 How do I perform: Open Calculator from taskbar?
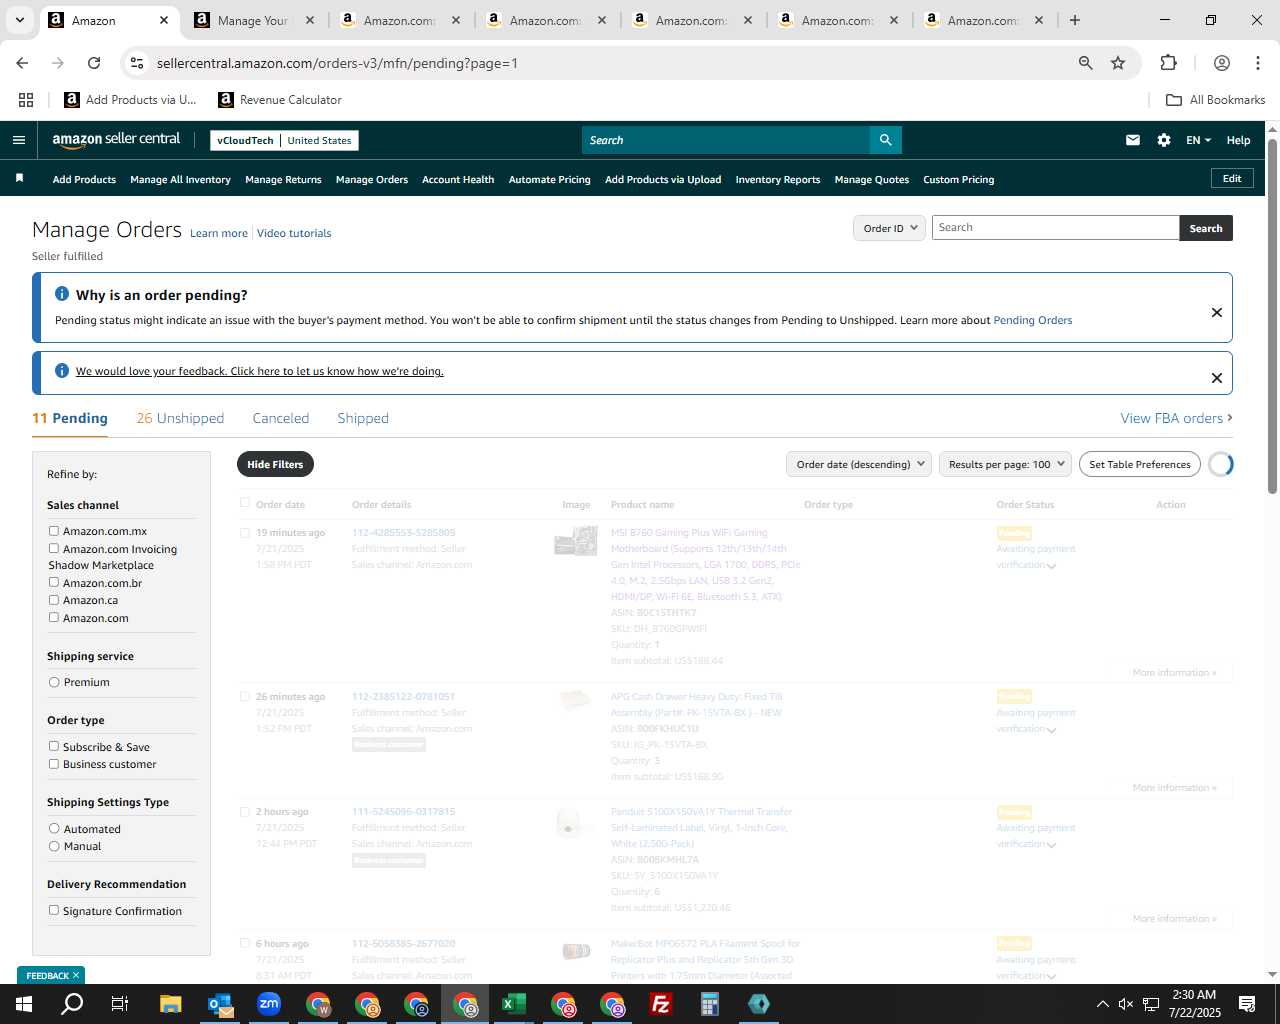pyautogui.click(x=709, y=1004)
